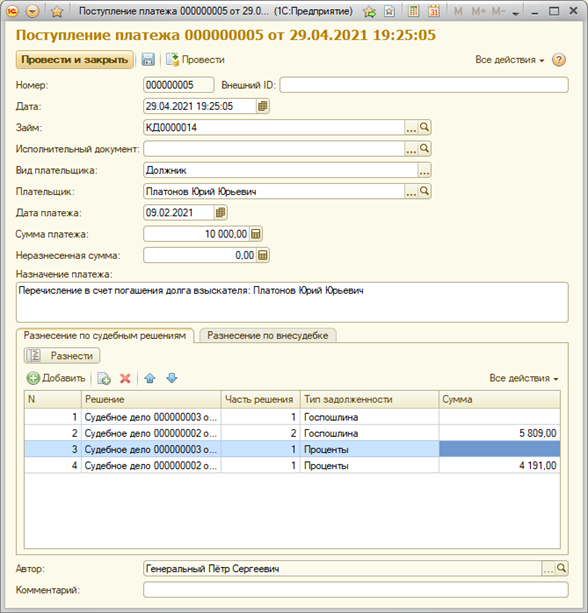Screen dimensions: 588x613
Task: Click the red X delete row icon
Action: pyautogui.click(x=125, y=378)
